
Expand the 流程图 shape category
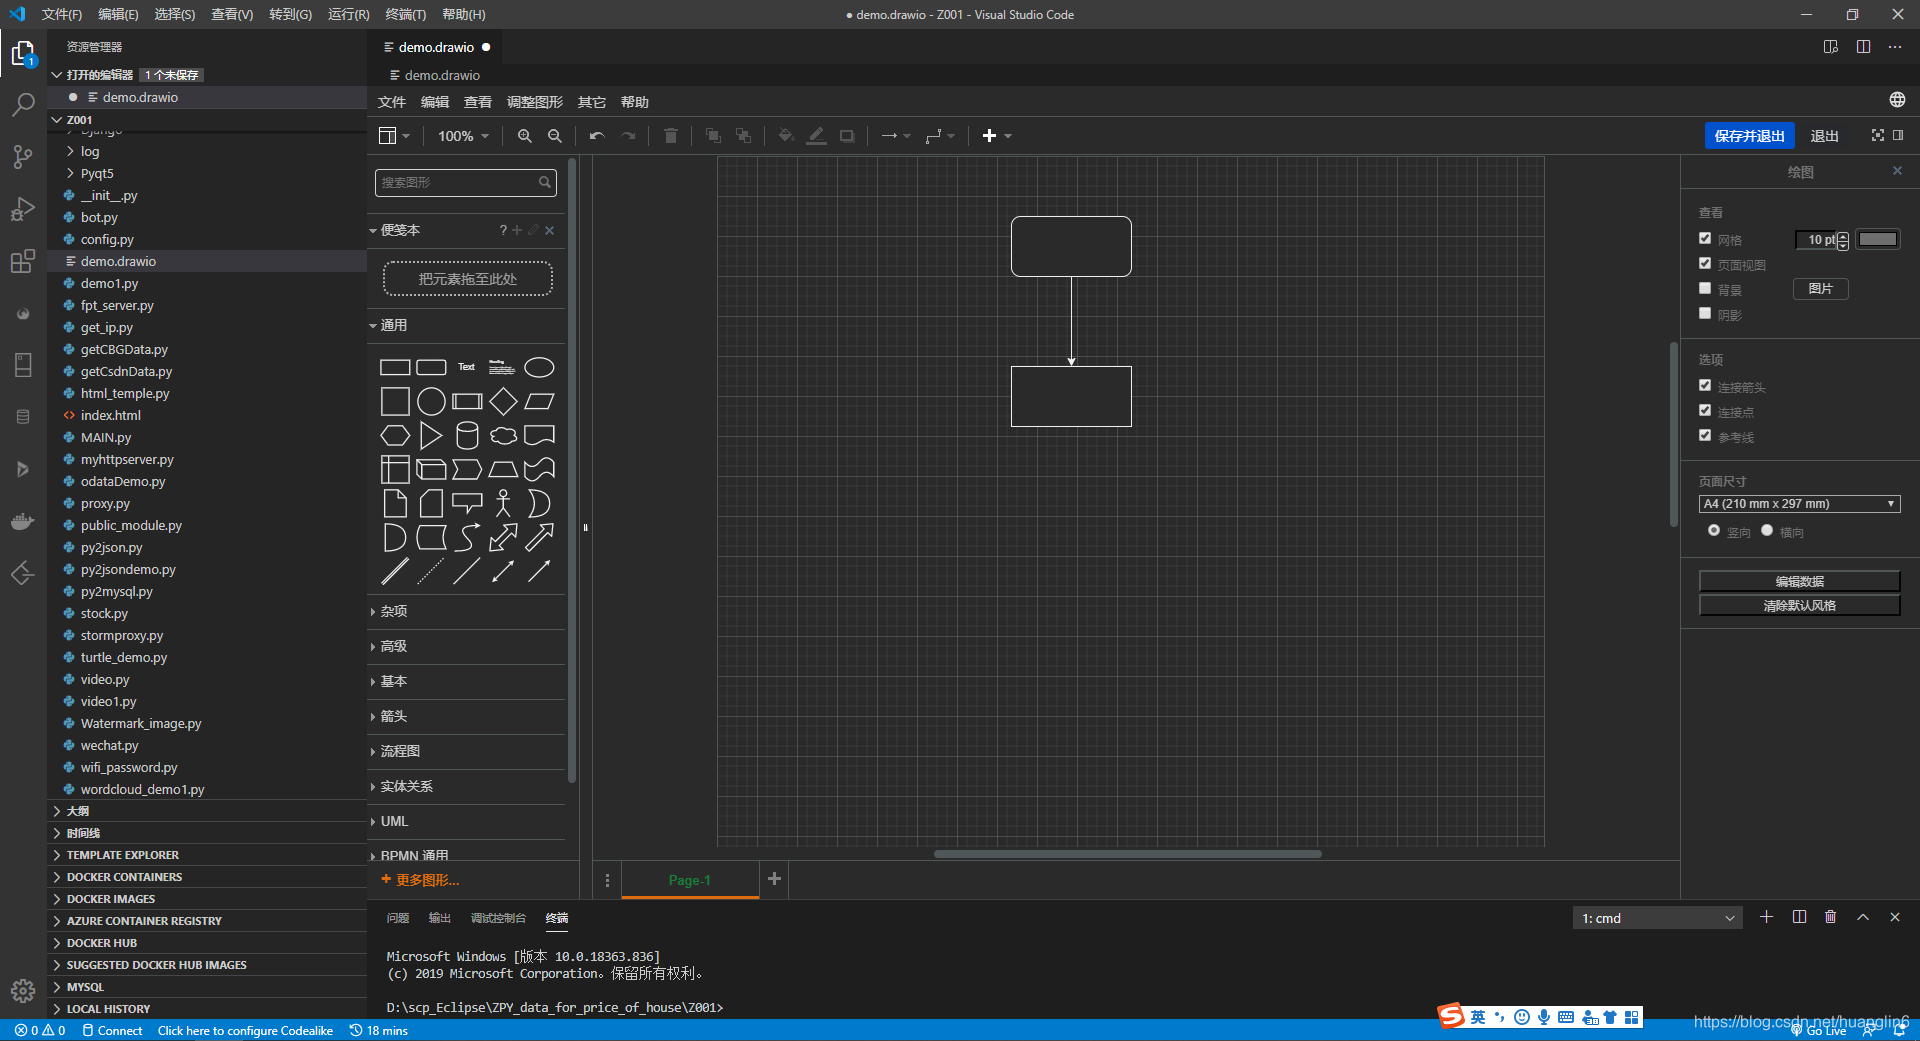tap(466, 751)
